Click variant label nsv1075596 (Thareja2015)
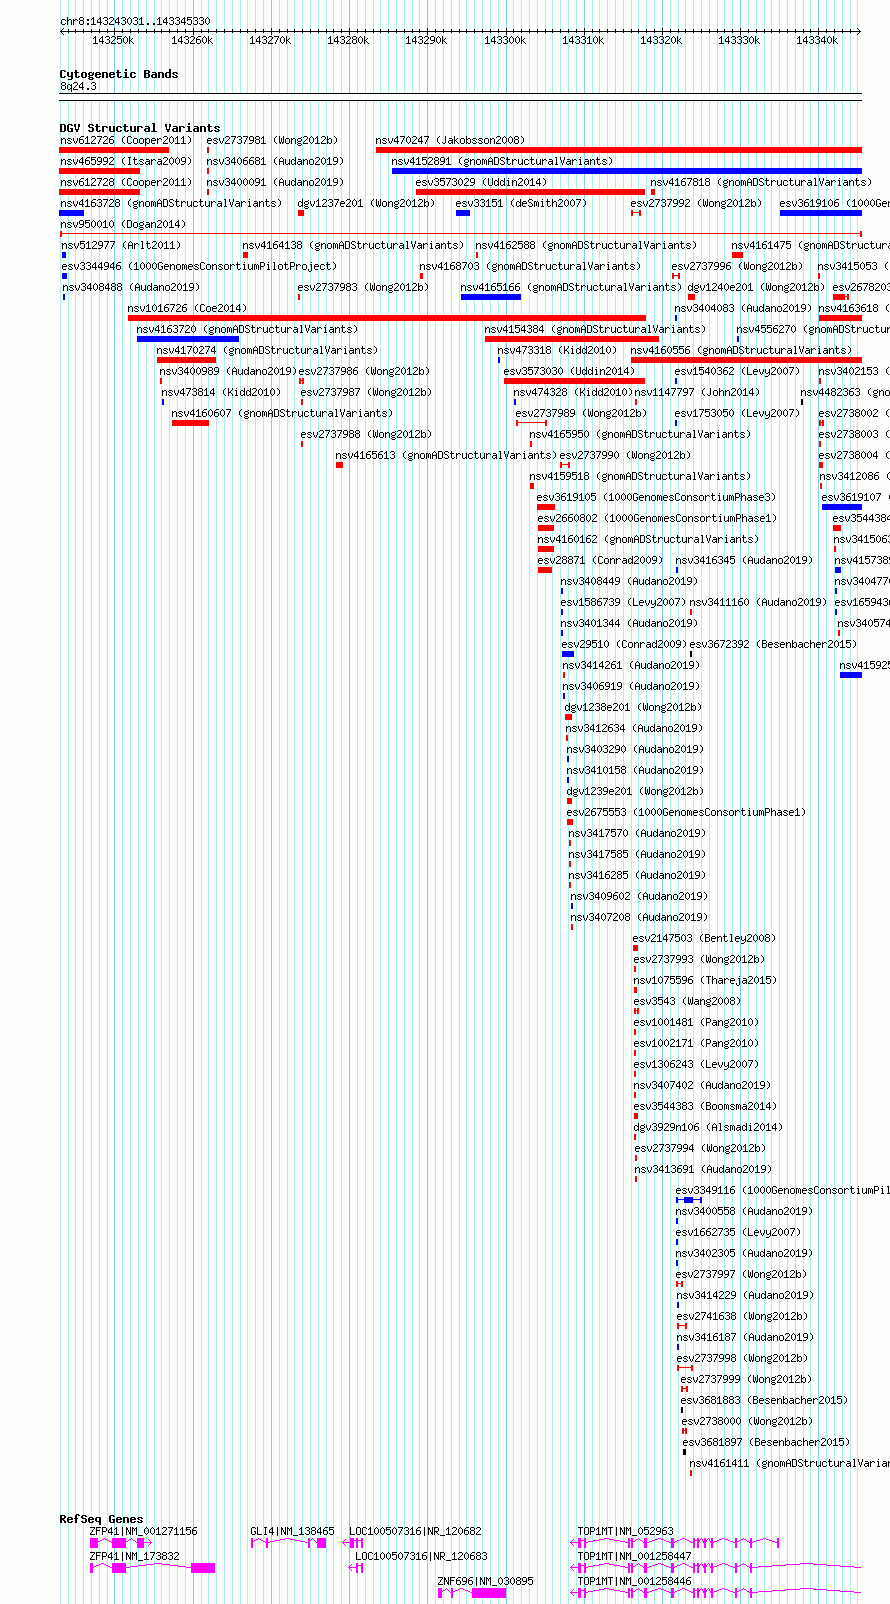 click(706, 980)
